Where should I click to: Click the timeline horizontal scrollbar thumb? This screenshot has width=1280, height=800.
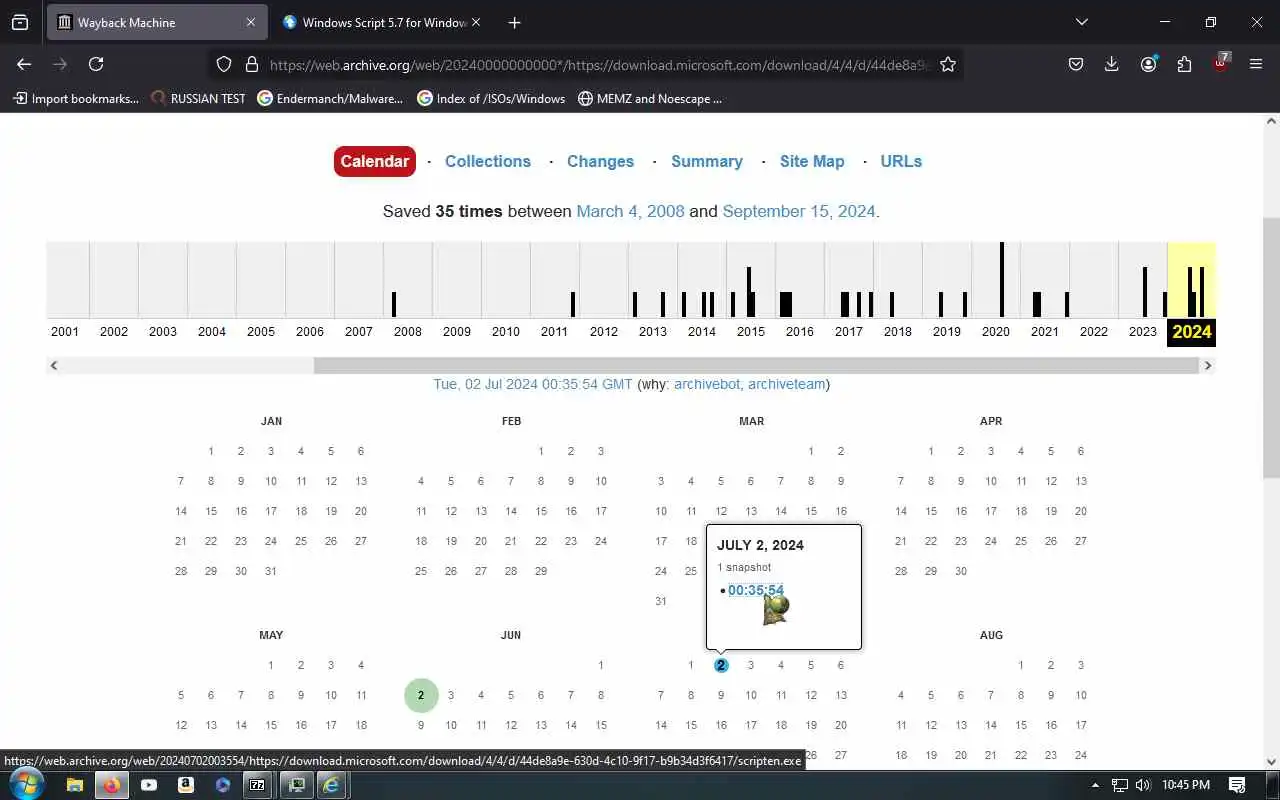pyautogui.click(x=756, y=366)
